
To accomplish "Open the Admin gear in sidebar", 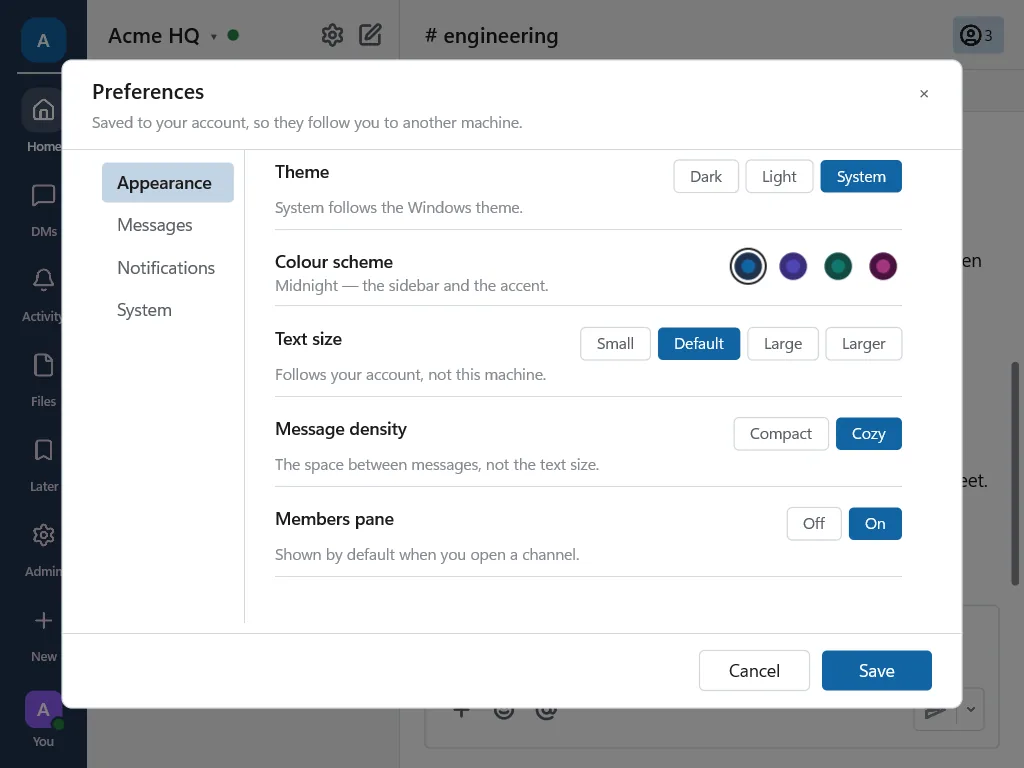I will click(43, 535).
